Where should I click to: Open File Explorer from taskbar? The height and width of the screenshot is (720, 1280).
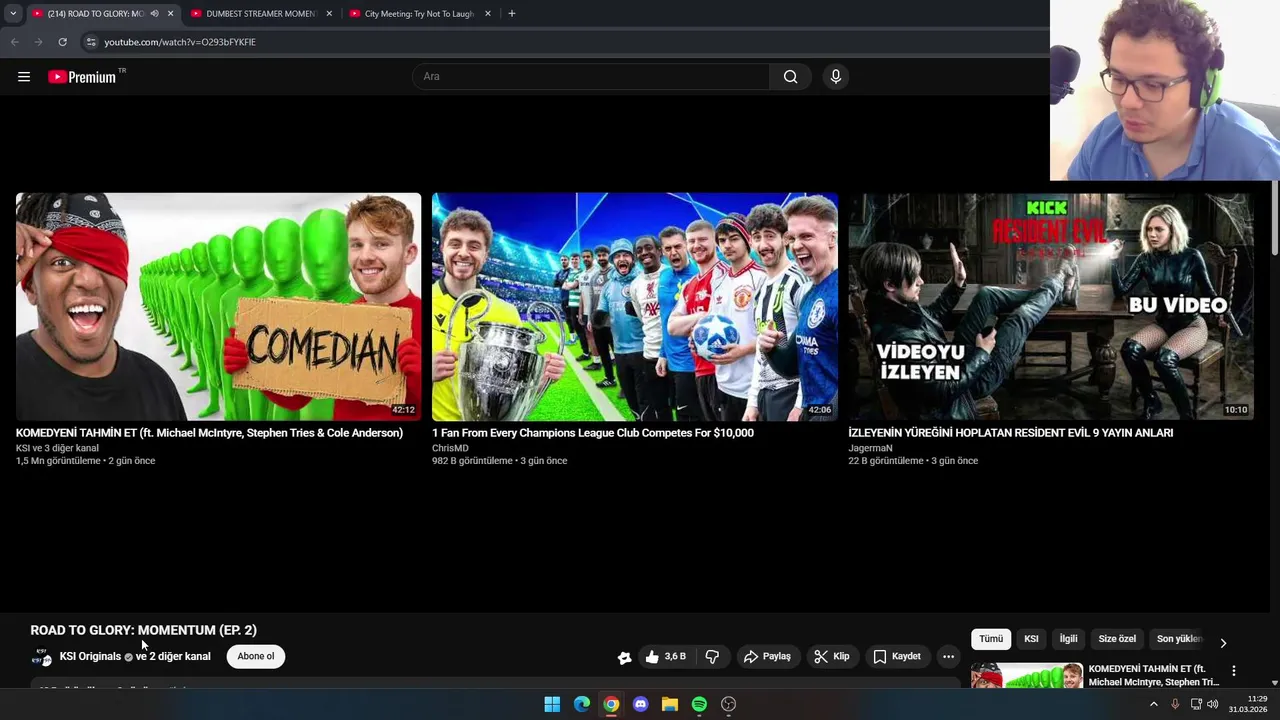tap(670, 704)
